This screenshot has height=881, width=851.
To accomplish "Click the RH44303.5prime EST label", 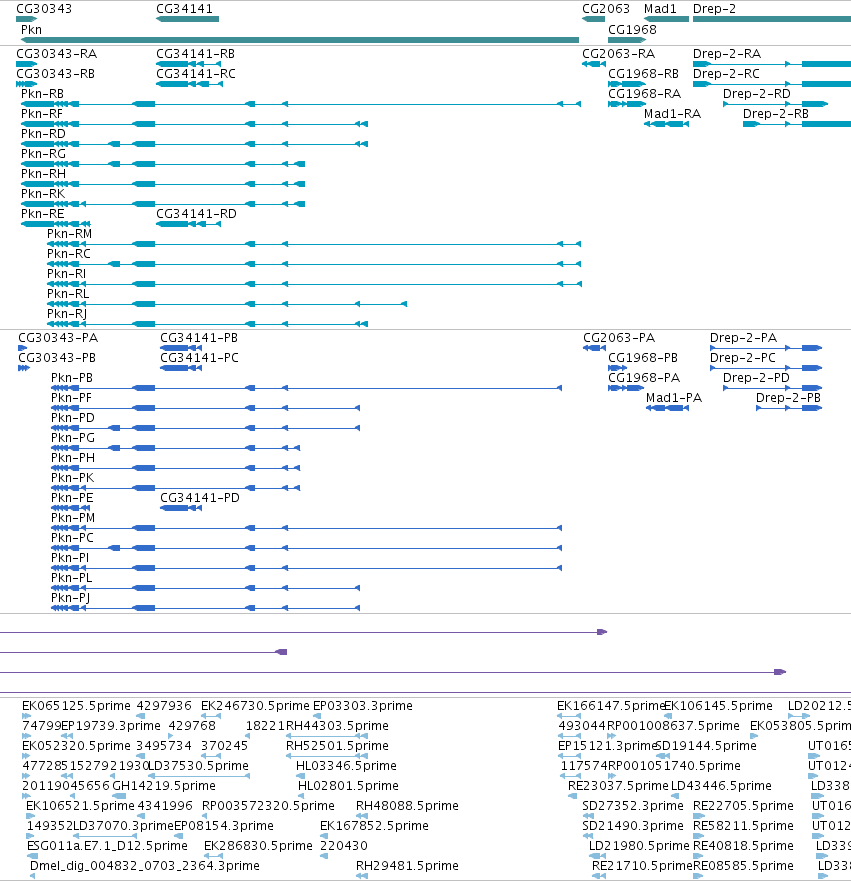I will [337, 725].
